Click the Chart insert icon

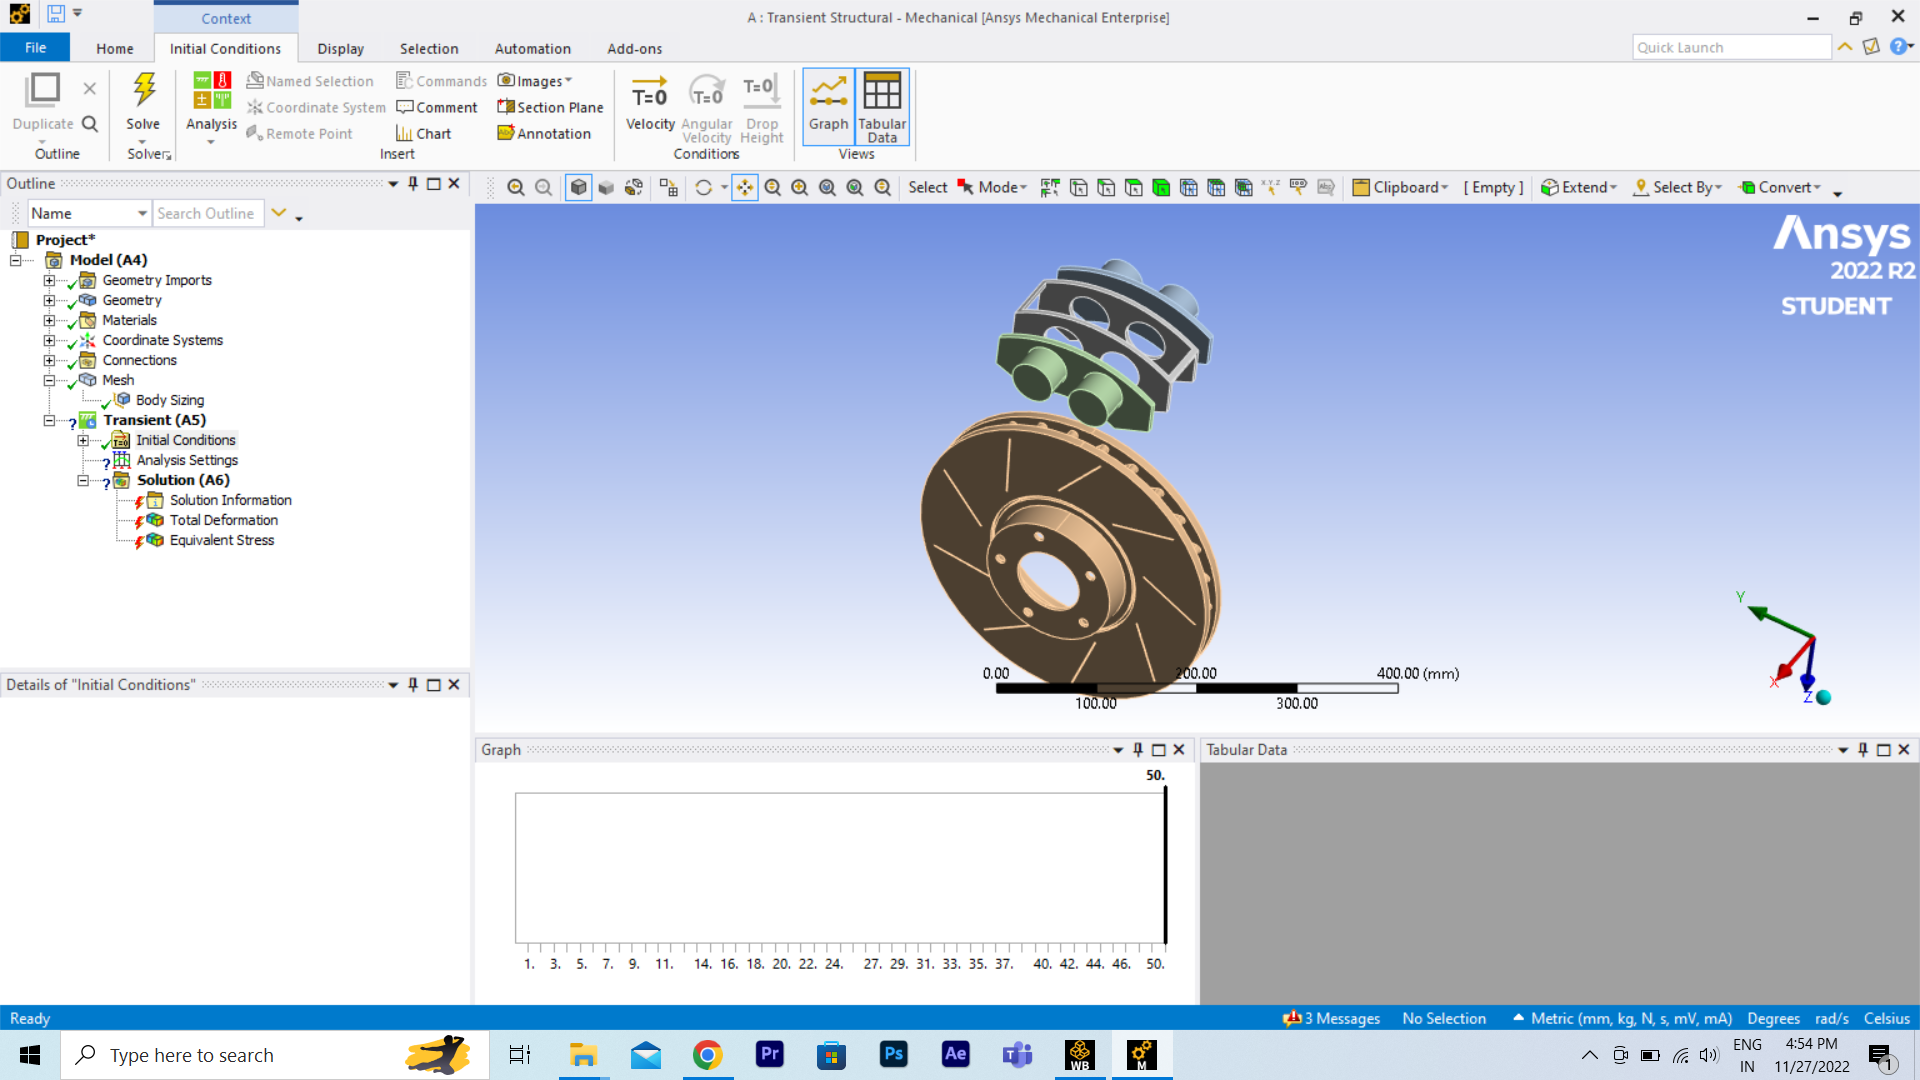423,133
